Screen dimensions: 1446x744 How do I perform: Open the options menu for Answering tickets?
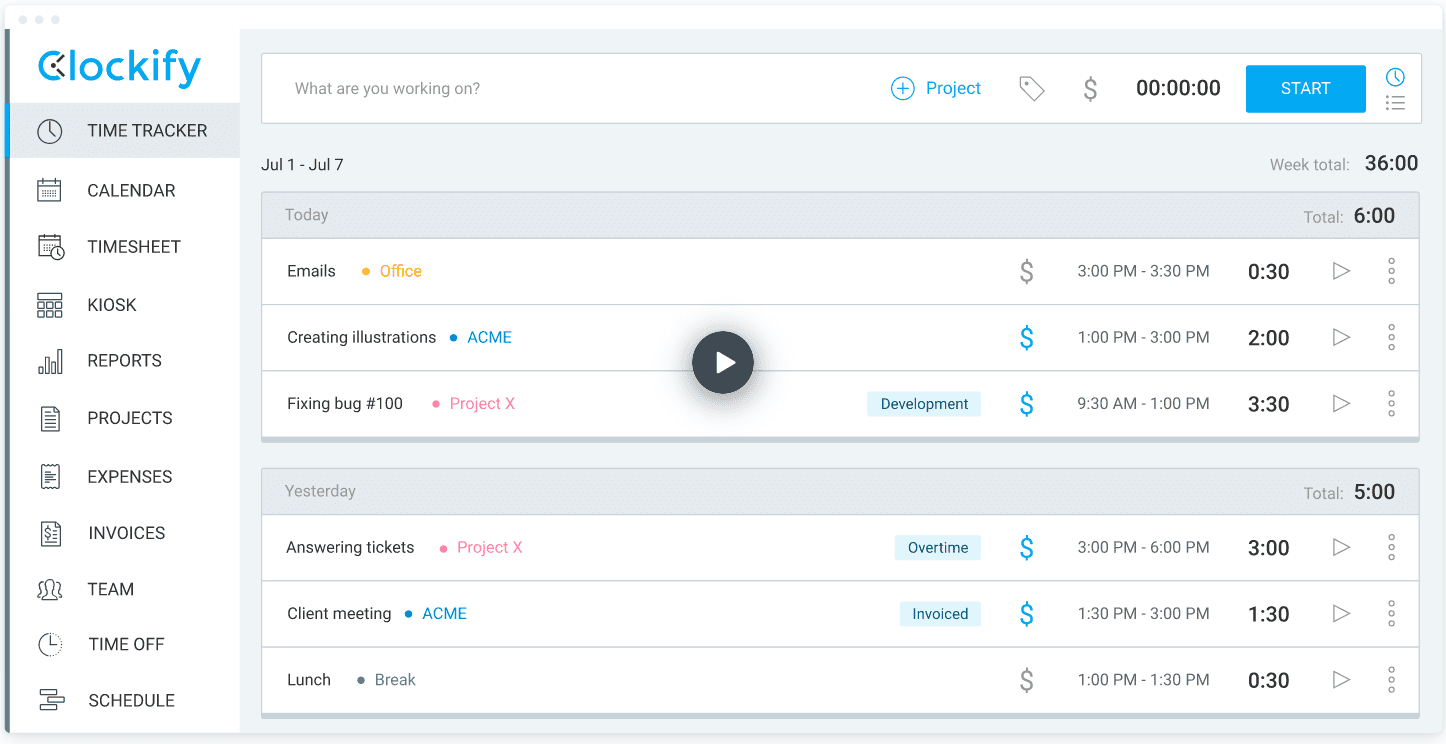tap(1391, 547)
